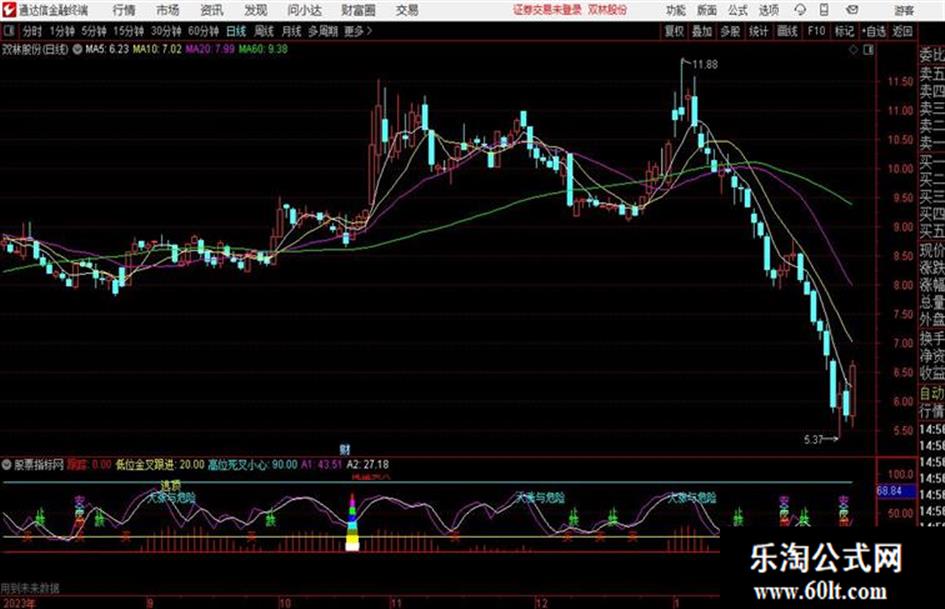
Task: Click the 复权 toolbar button
Action: (674, 31)
